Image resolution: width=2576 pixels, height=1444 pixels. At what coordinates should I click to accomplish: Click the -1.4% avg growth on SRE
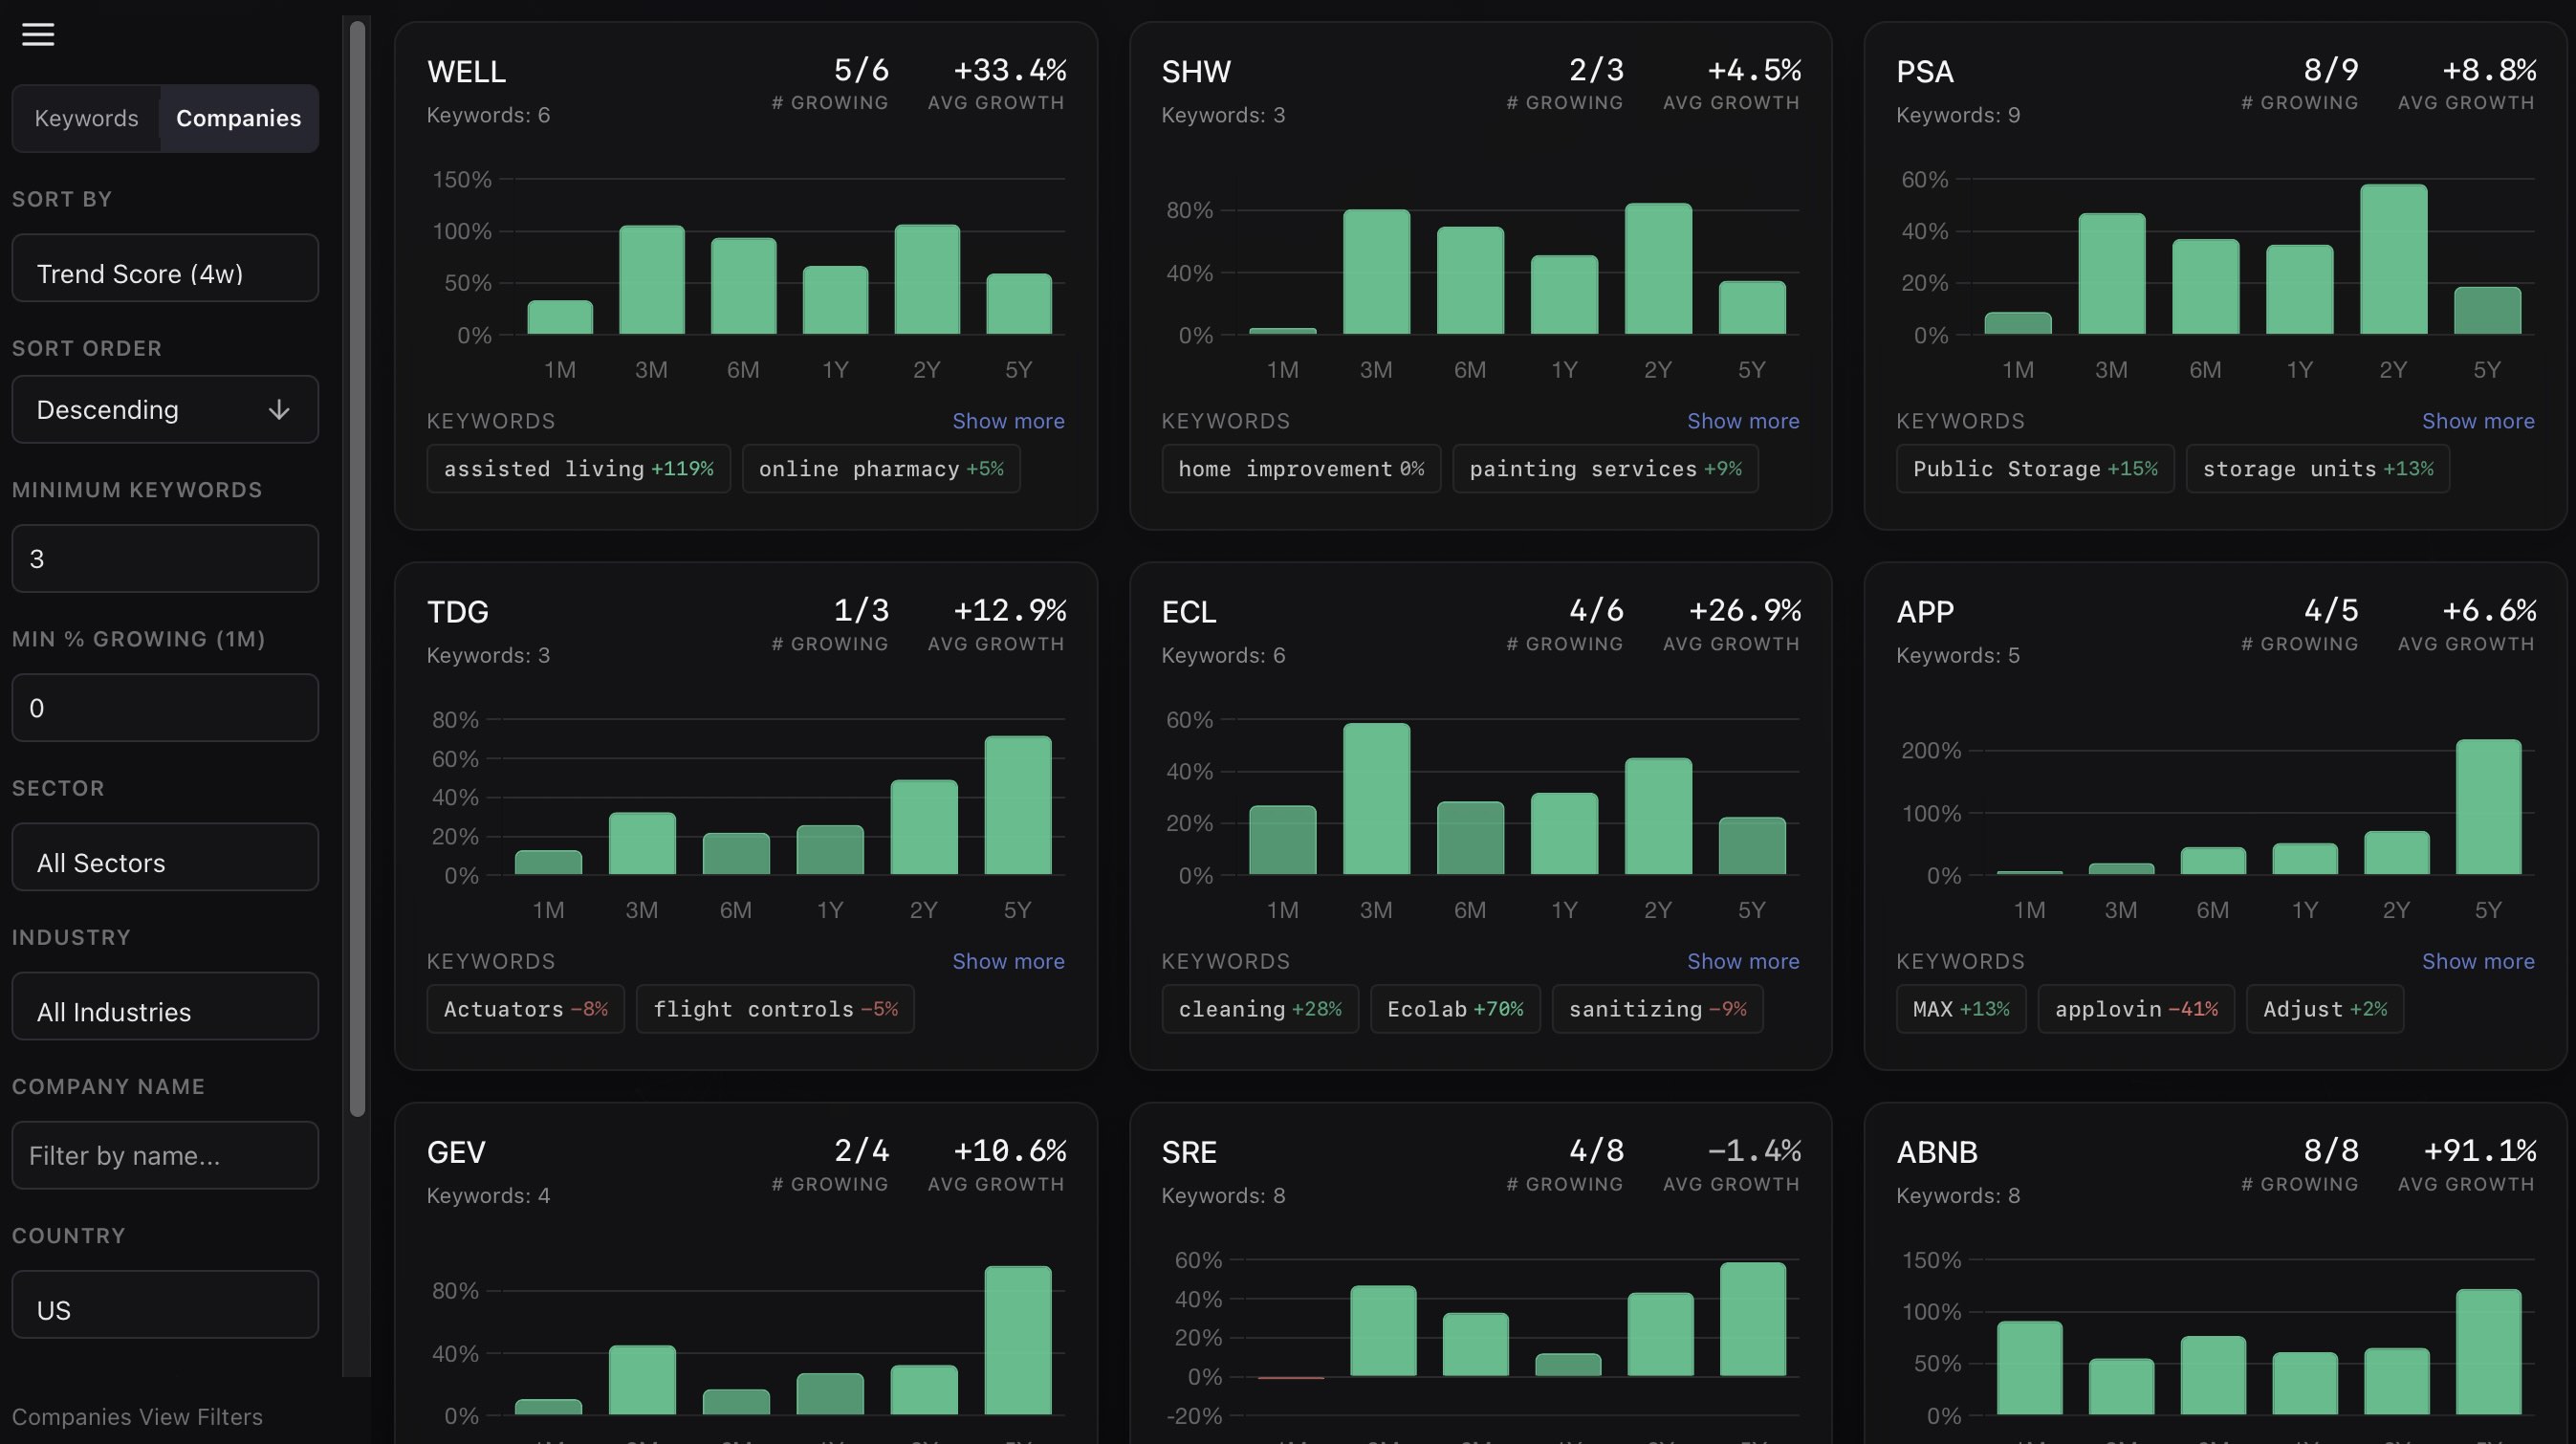[1754, 1150]
